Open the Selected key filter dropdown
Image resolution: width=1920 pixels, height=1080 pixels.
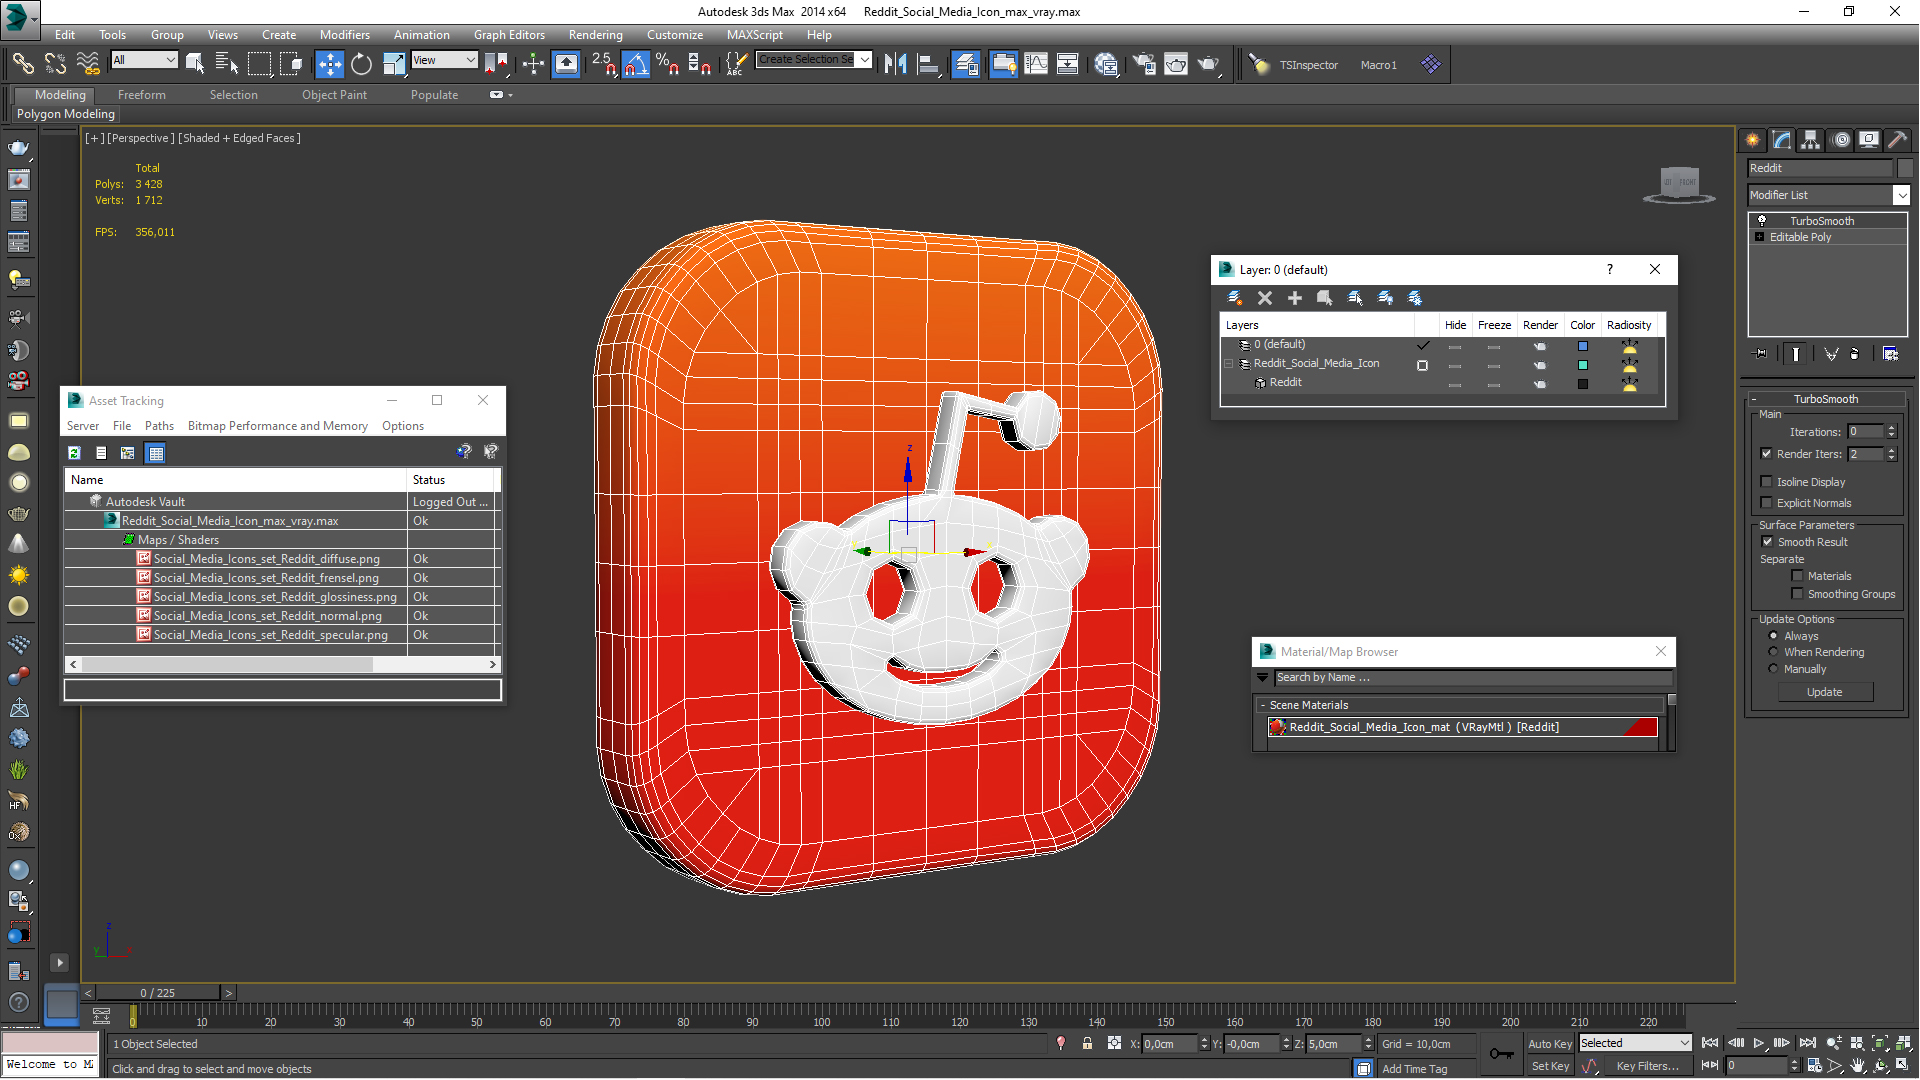tap(1635, 1043)
